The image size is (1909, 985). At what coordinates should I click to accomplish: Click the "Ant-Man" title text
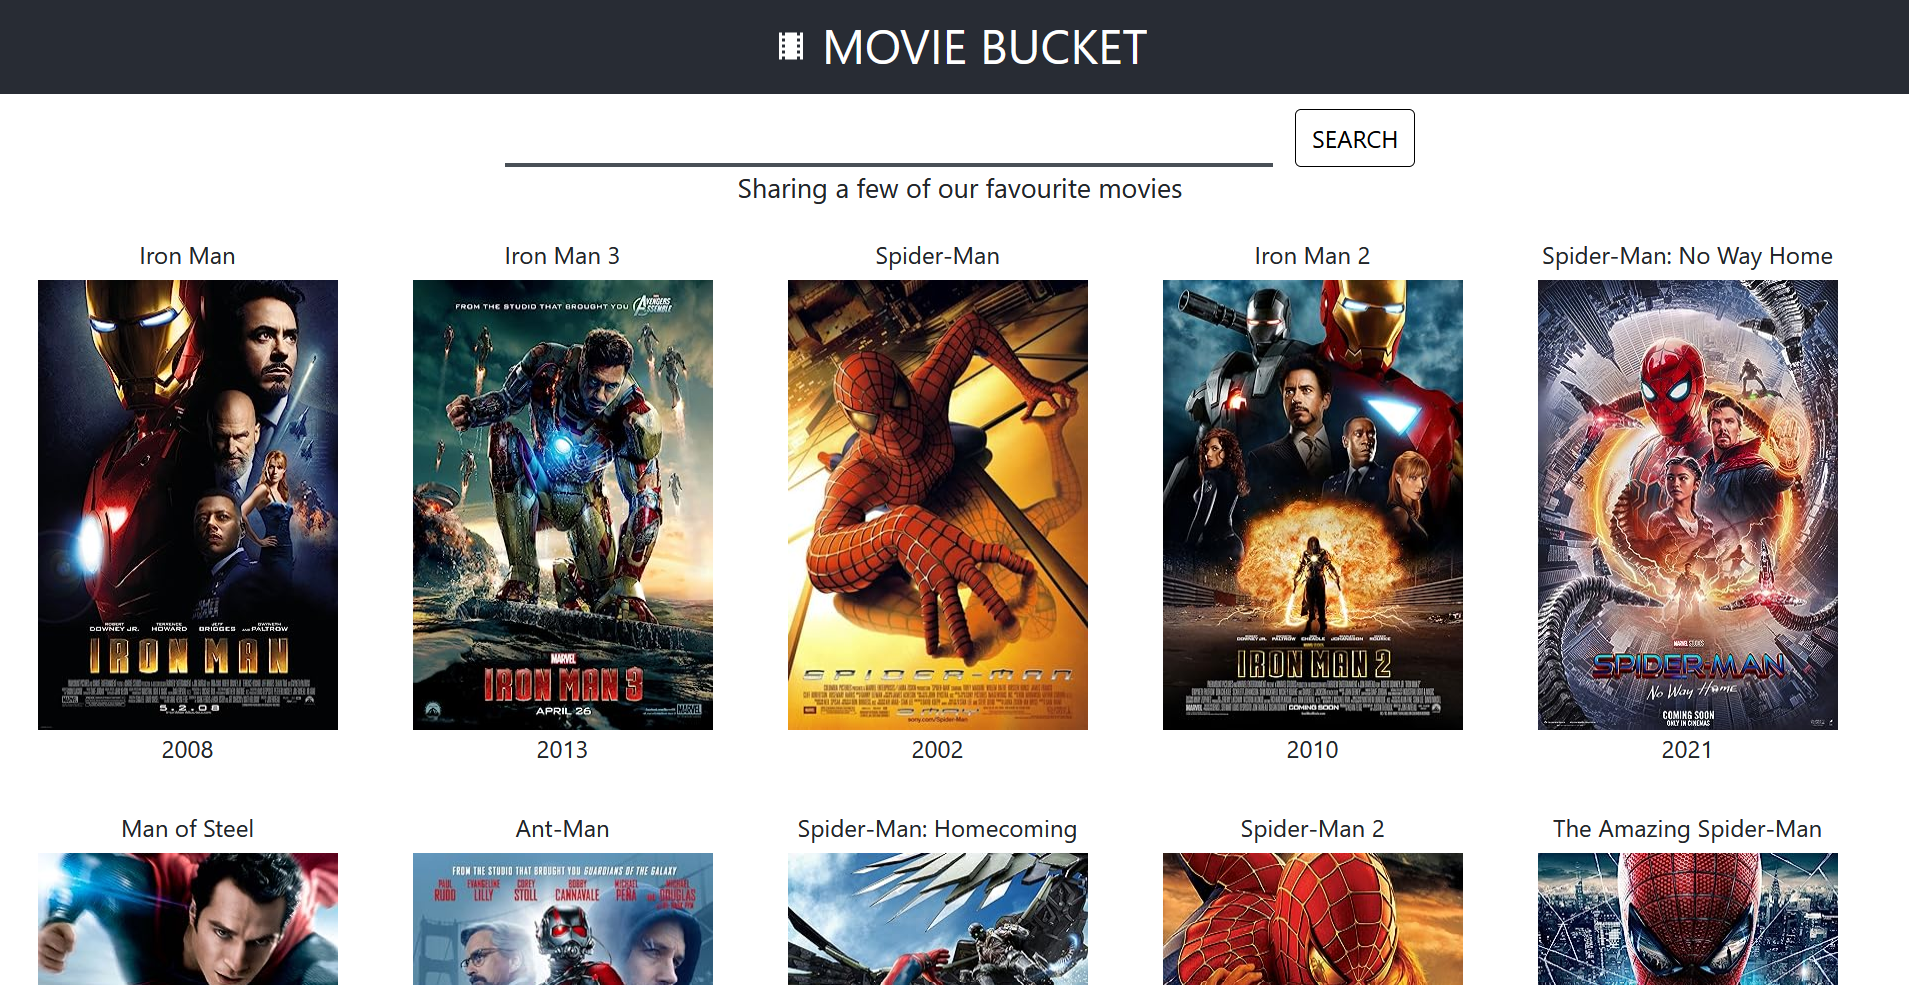562,829
